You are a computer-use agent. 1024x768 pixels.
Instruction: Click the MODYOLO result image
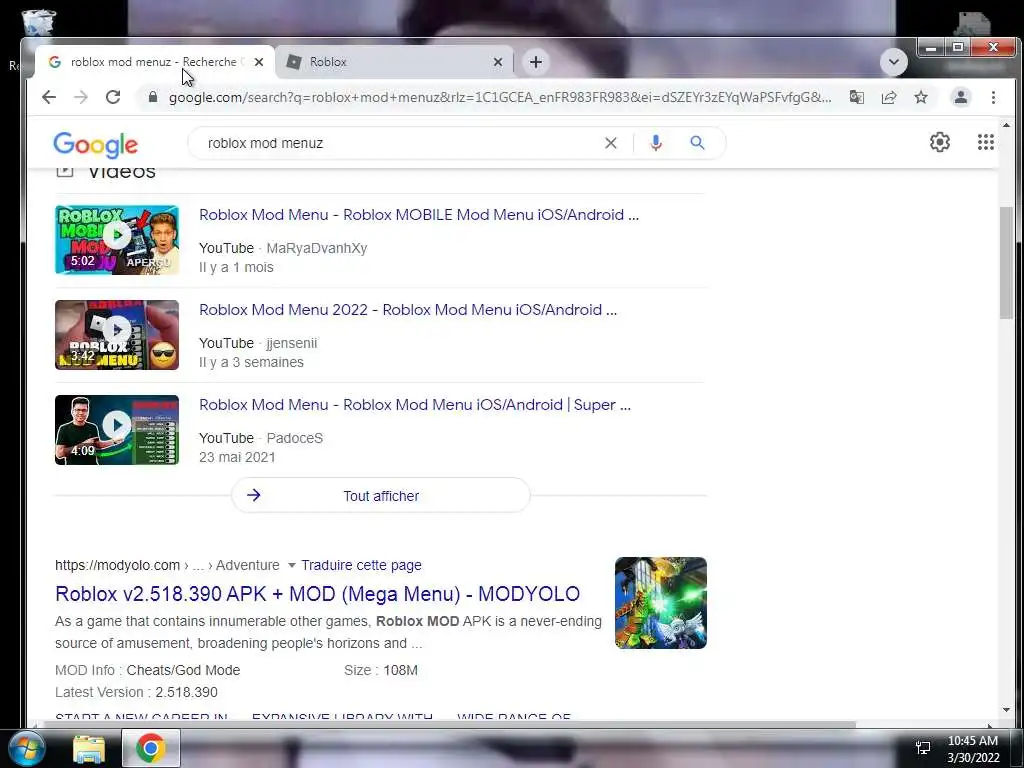[661, 603]
